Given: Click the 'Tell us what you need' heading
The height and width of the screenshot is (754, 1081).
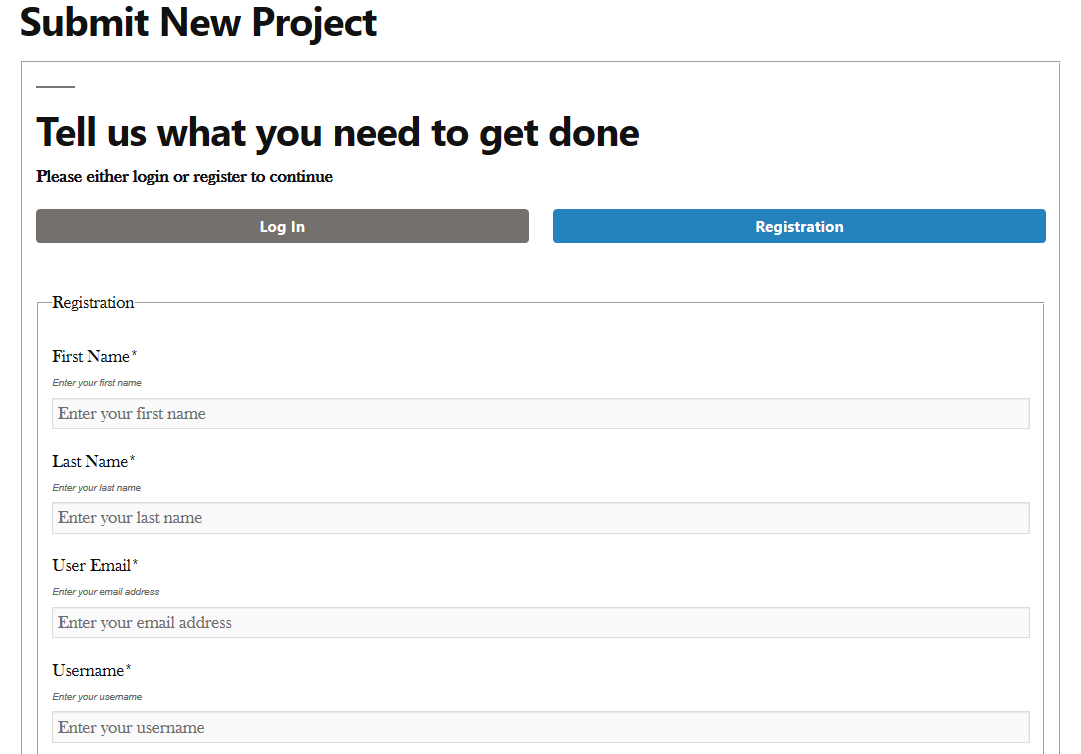Looking at the screenshot, I should 338,132.
